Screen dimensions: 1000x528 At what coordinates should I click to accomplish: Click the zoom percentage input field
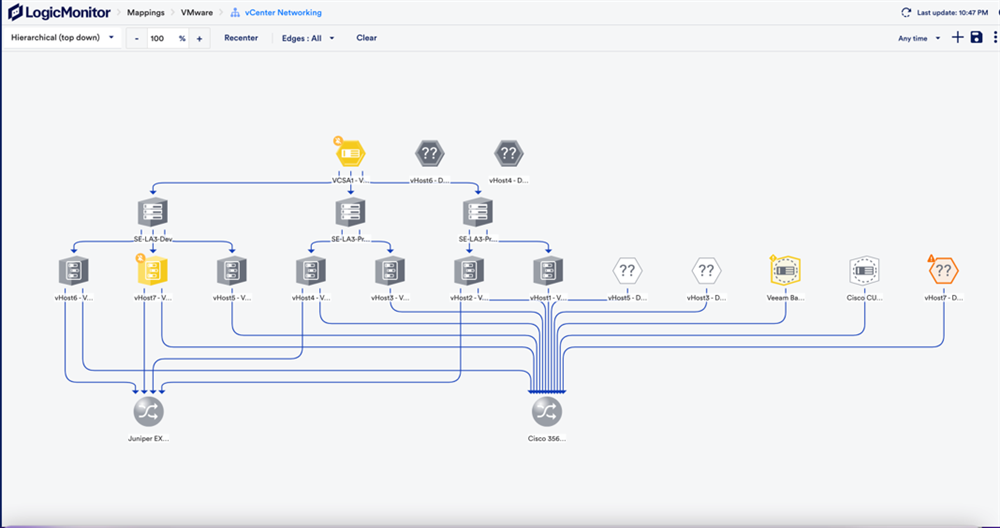(x=159, y=38)
